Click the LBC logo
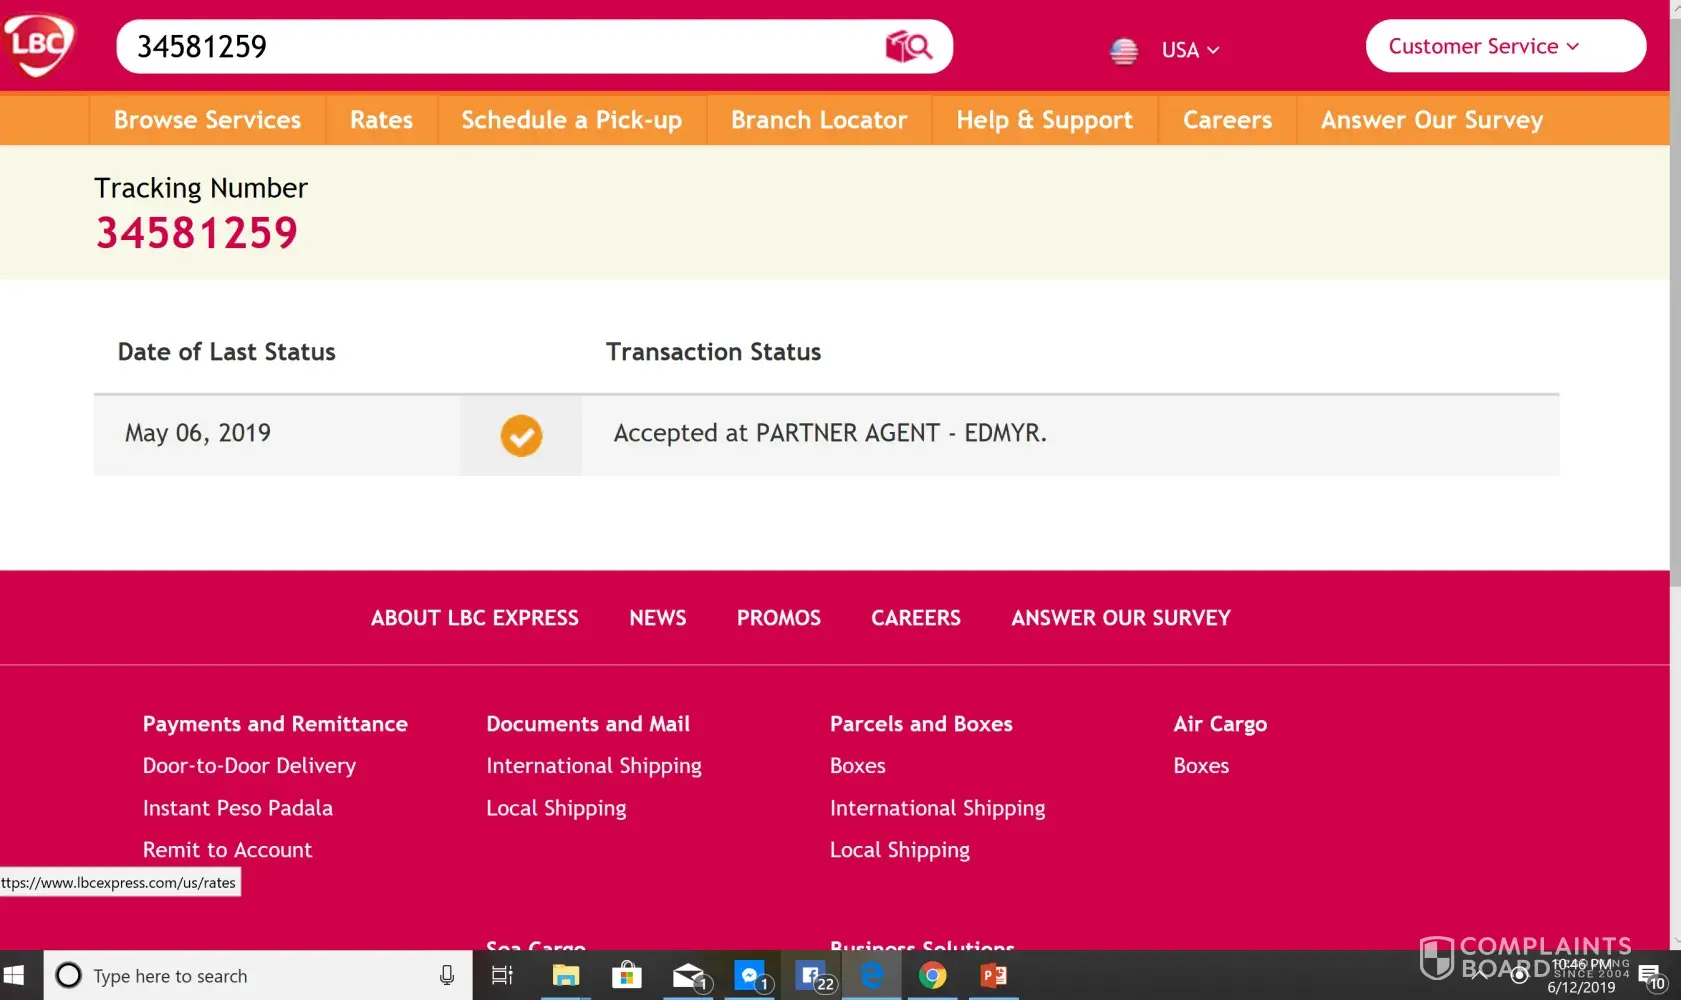The width and height of the screenshot is (1681, 1000). [39, 45]
